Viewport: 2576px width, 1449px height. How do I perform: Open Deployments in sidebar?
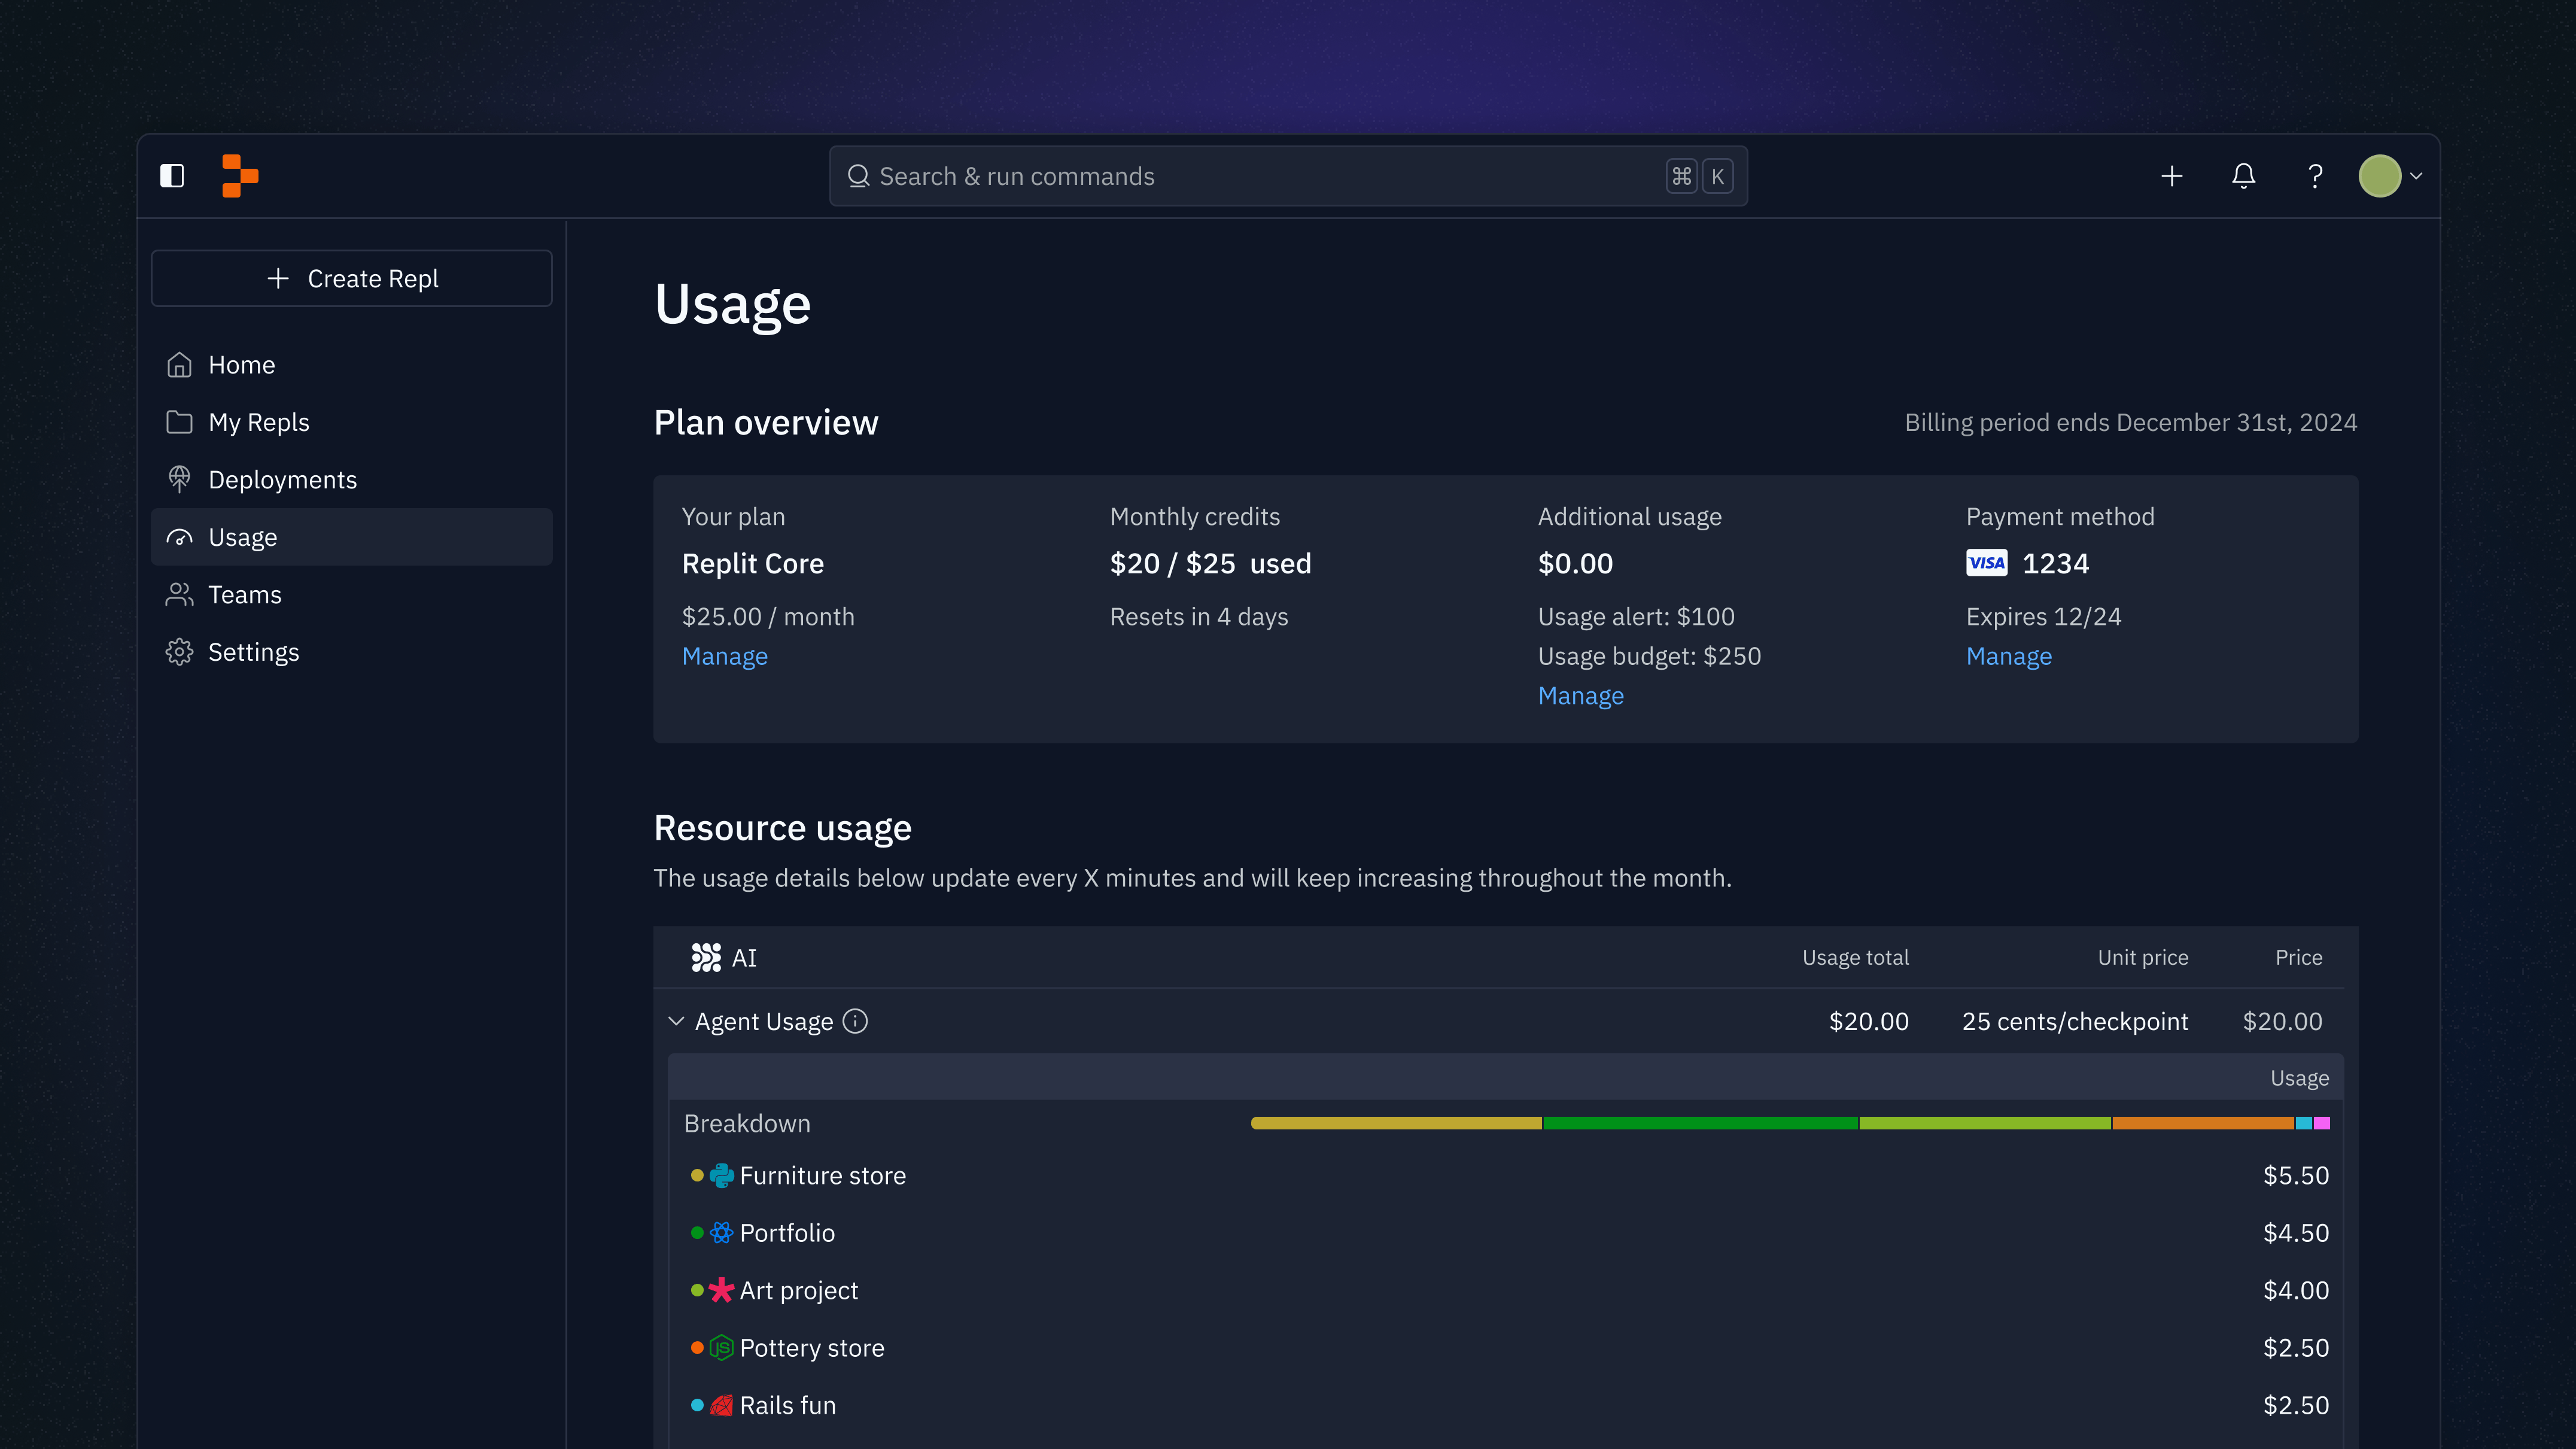tap(352, 480)
